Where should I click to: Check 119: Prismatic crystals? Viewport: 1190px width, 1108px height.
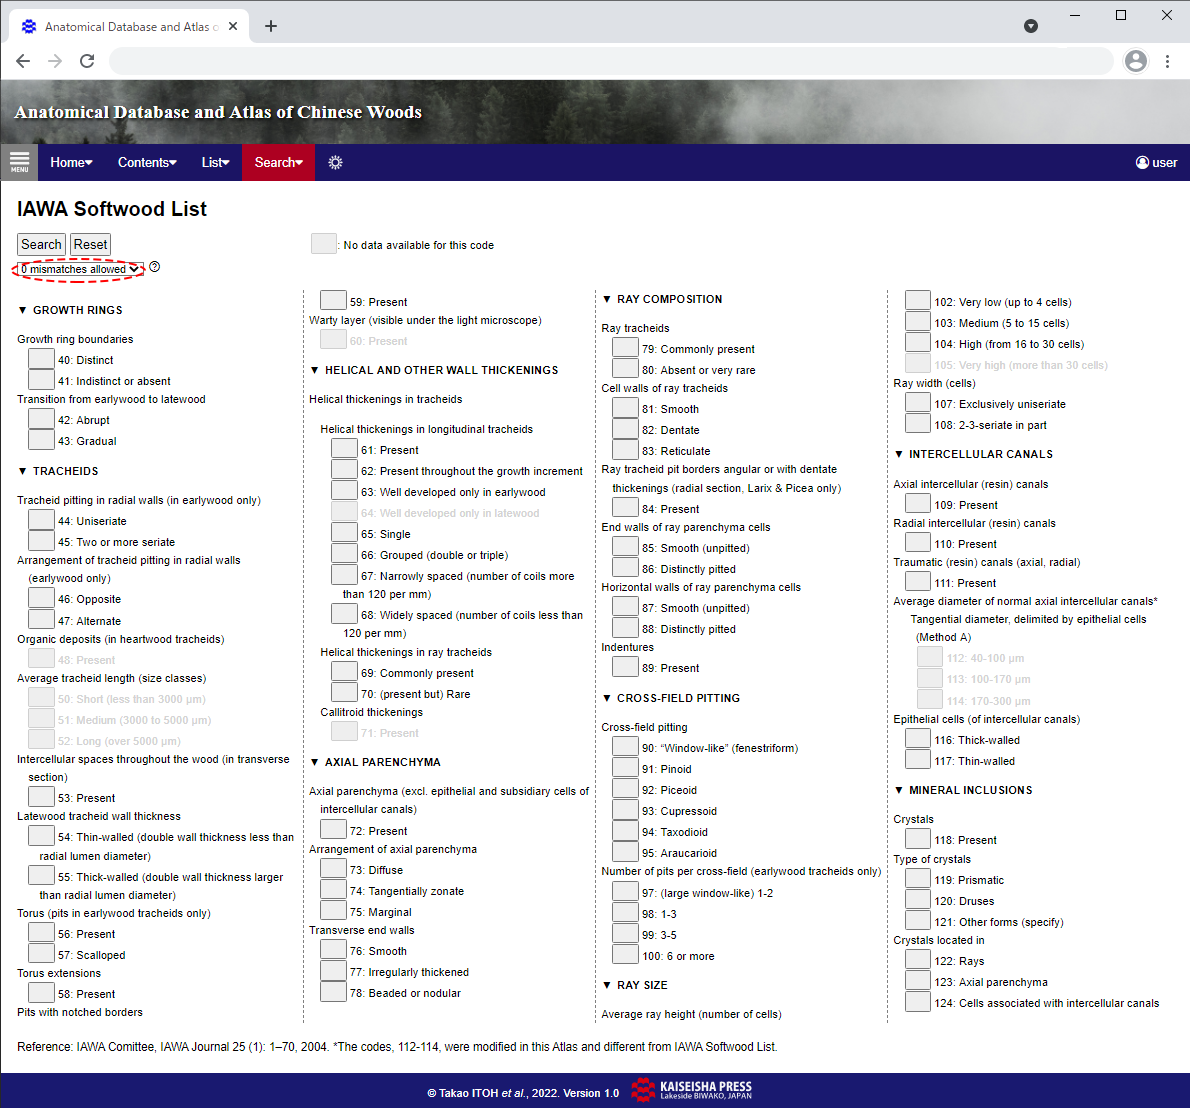point(918,878)
